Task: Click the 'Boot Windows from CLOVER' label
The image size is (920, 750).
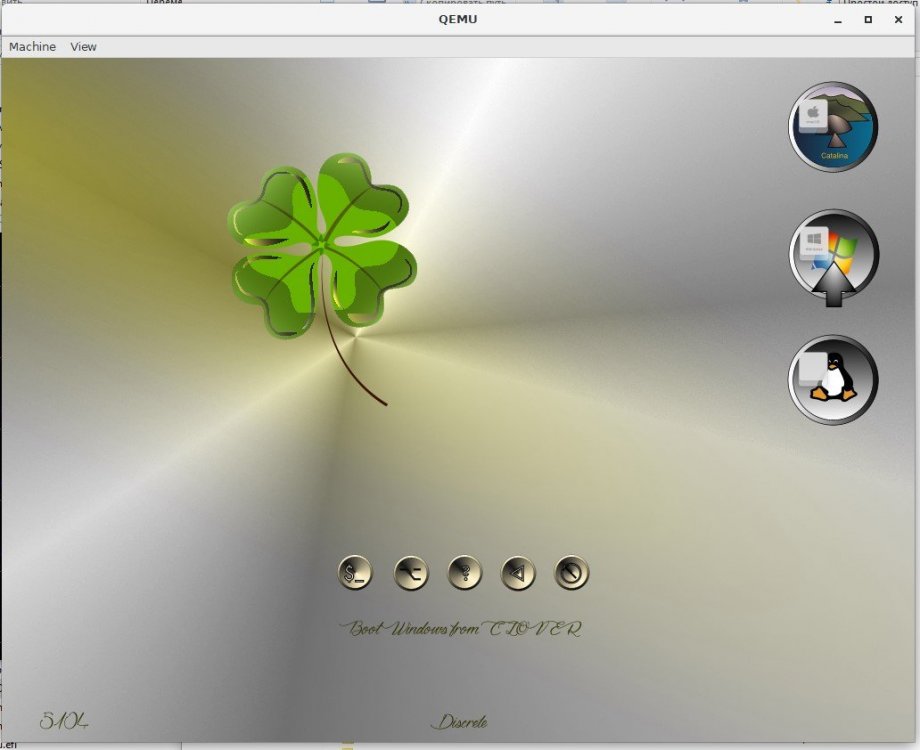Action: (461, 629)
